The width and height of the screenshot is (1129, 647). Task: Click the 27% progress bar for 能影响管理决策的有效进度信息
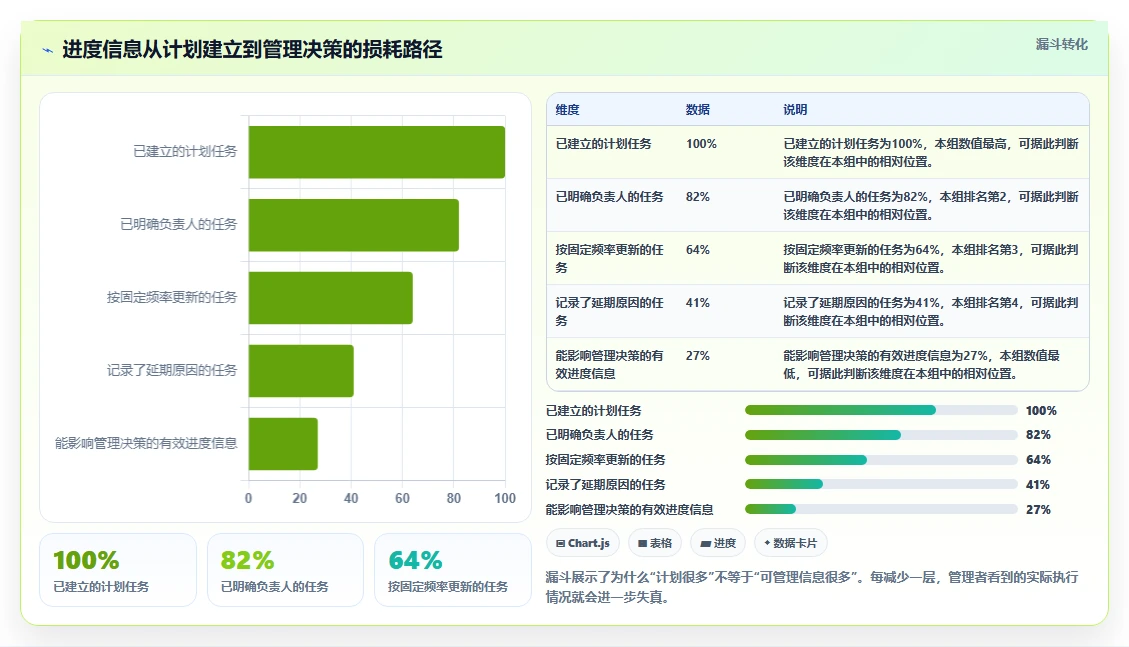coord(881,509)
